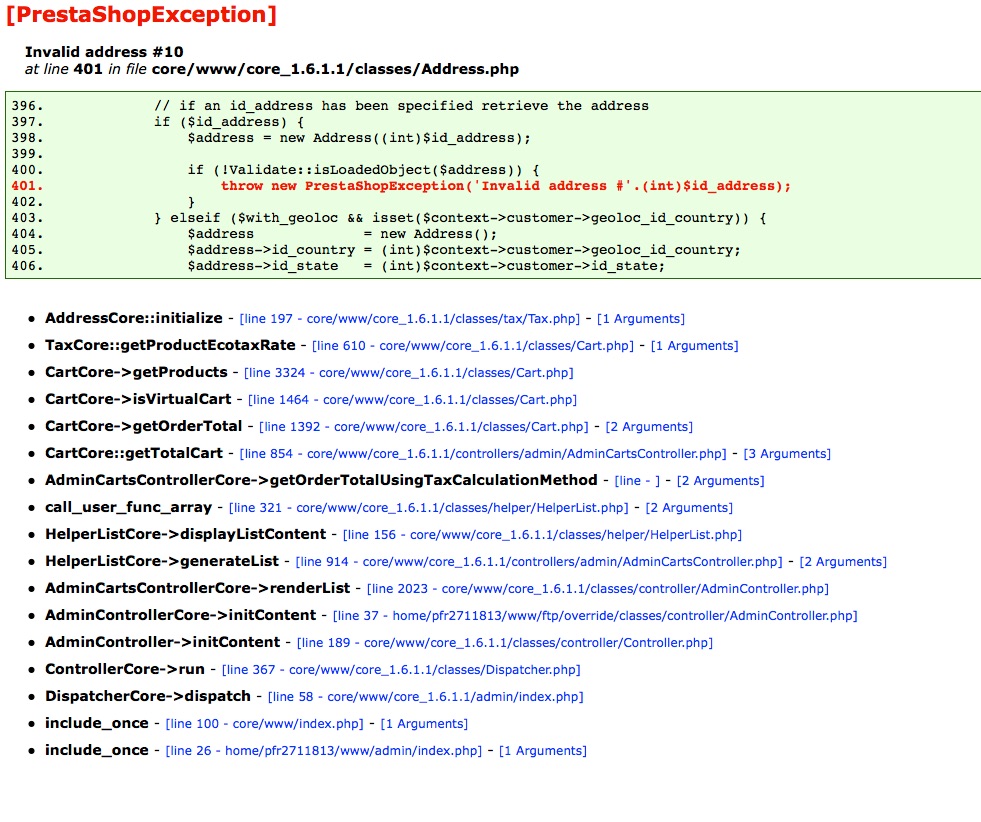Open DispatcherCore->dispatch line 58 link
This screenshot has height=822, width=981.
[425, 696]
